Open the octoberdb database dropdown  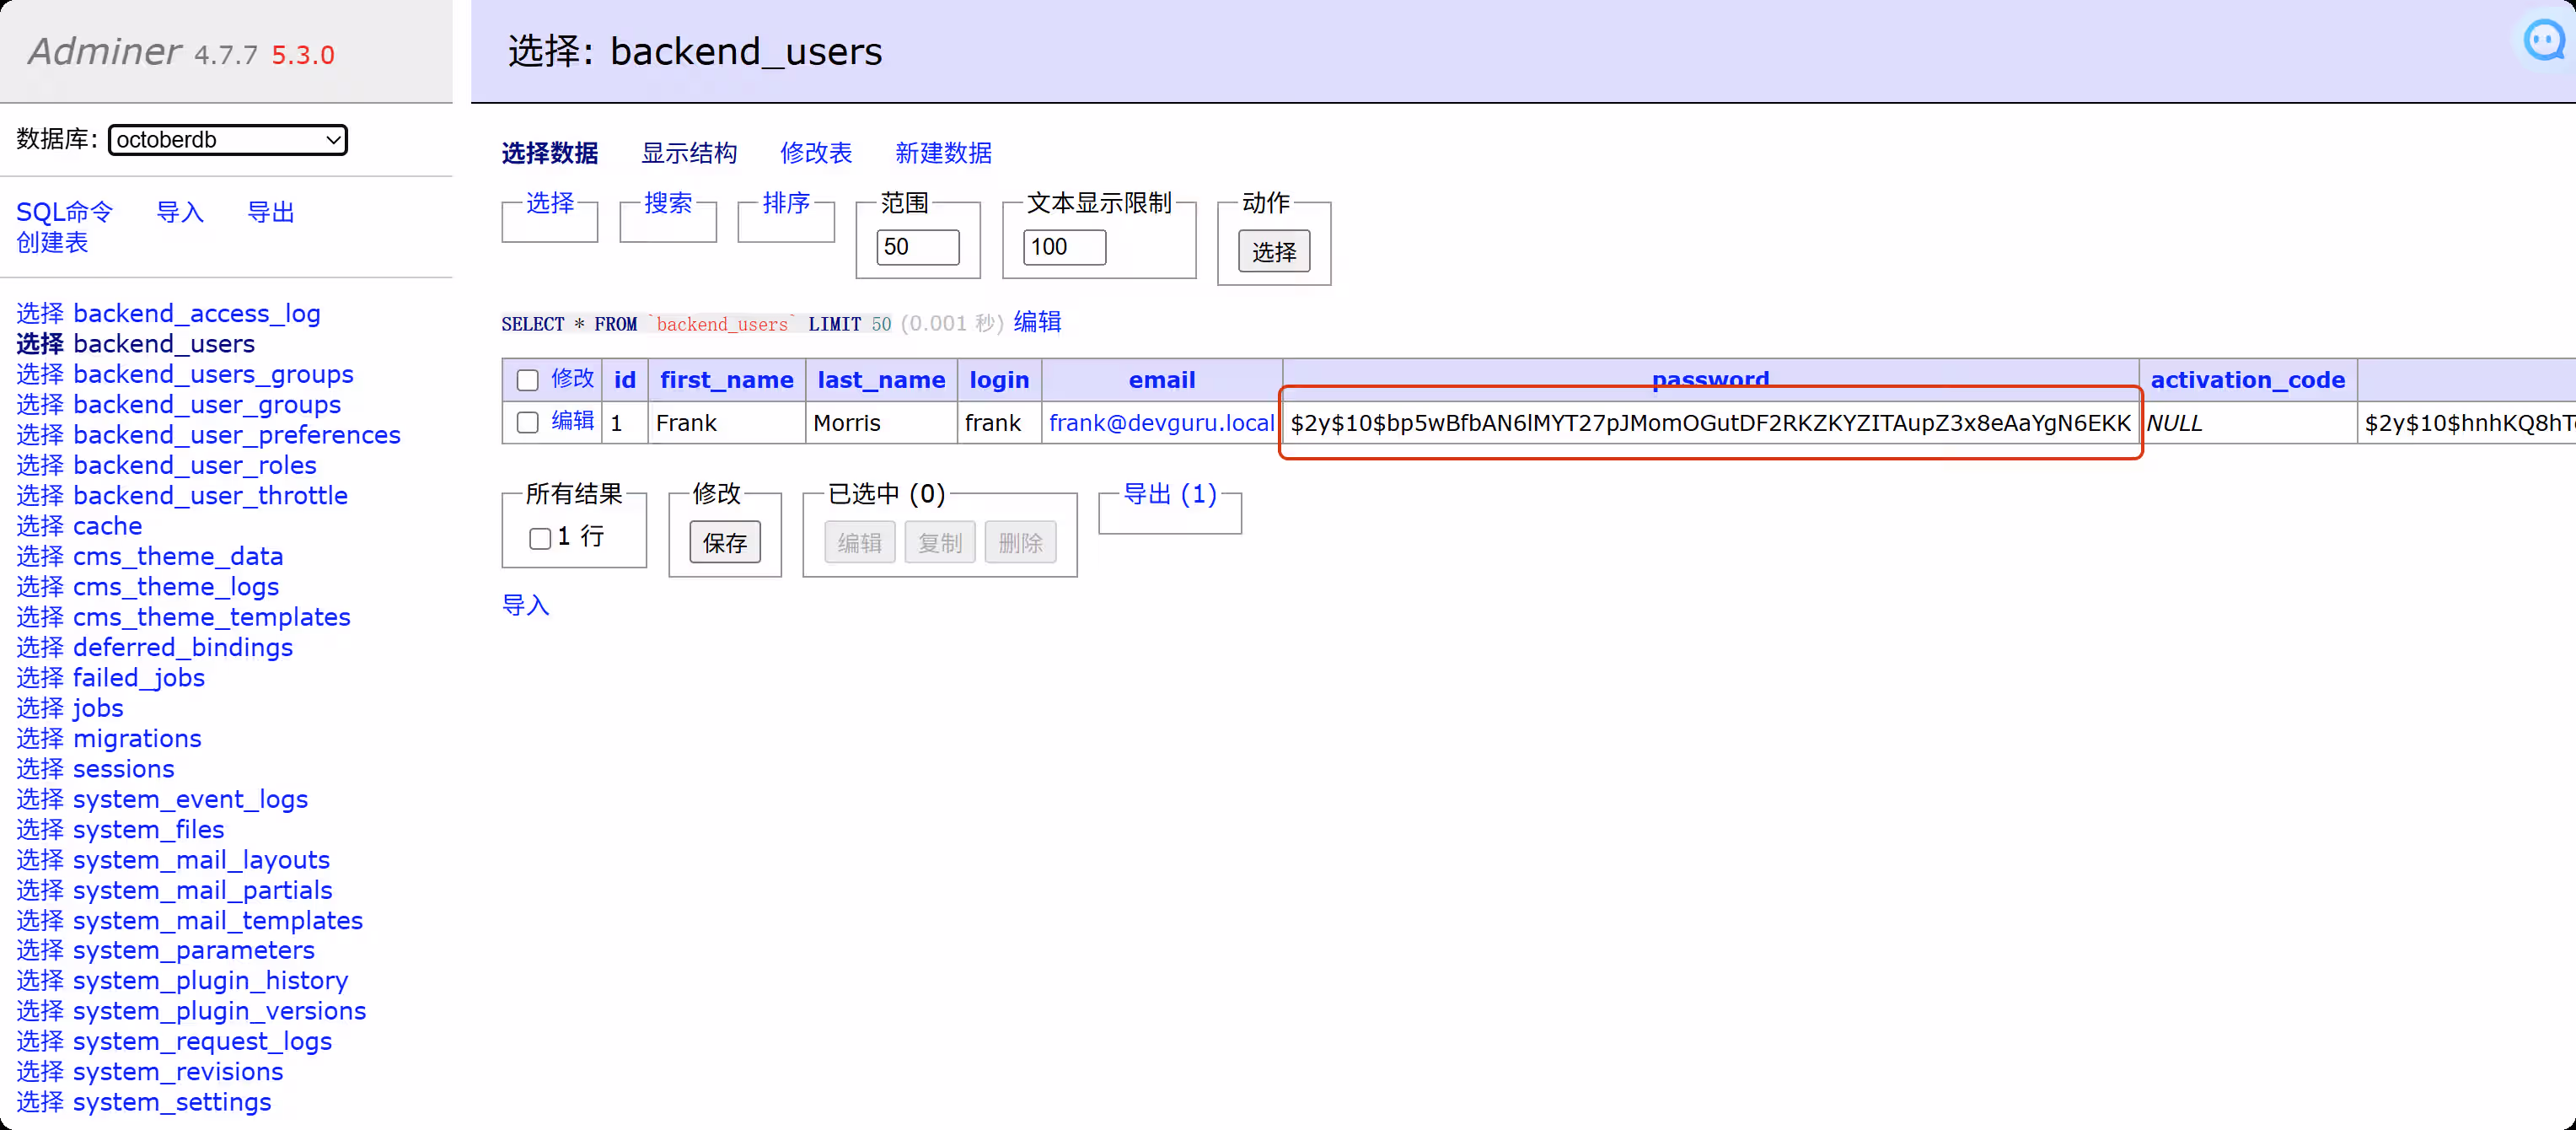(227, 139)
